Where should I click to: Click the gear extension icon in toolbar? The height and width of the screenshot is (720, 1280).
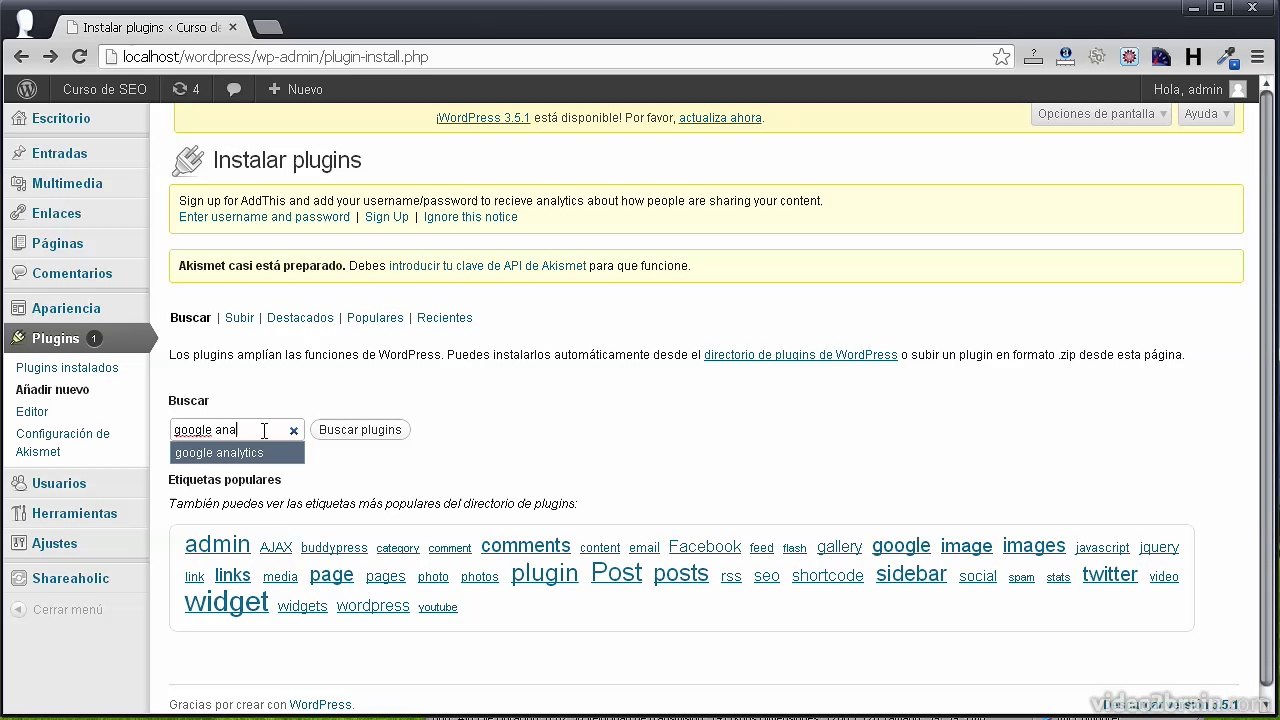click(1097, 57)
